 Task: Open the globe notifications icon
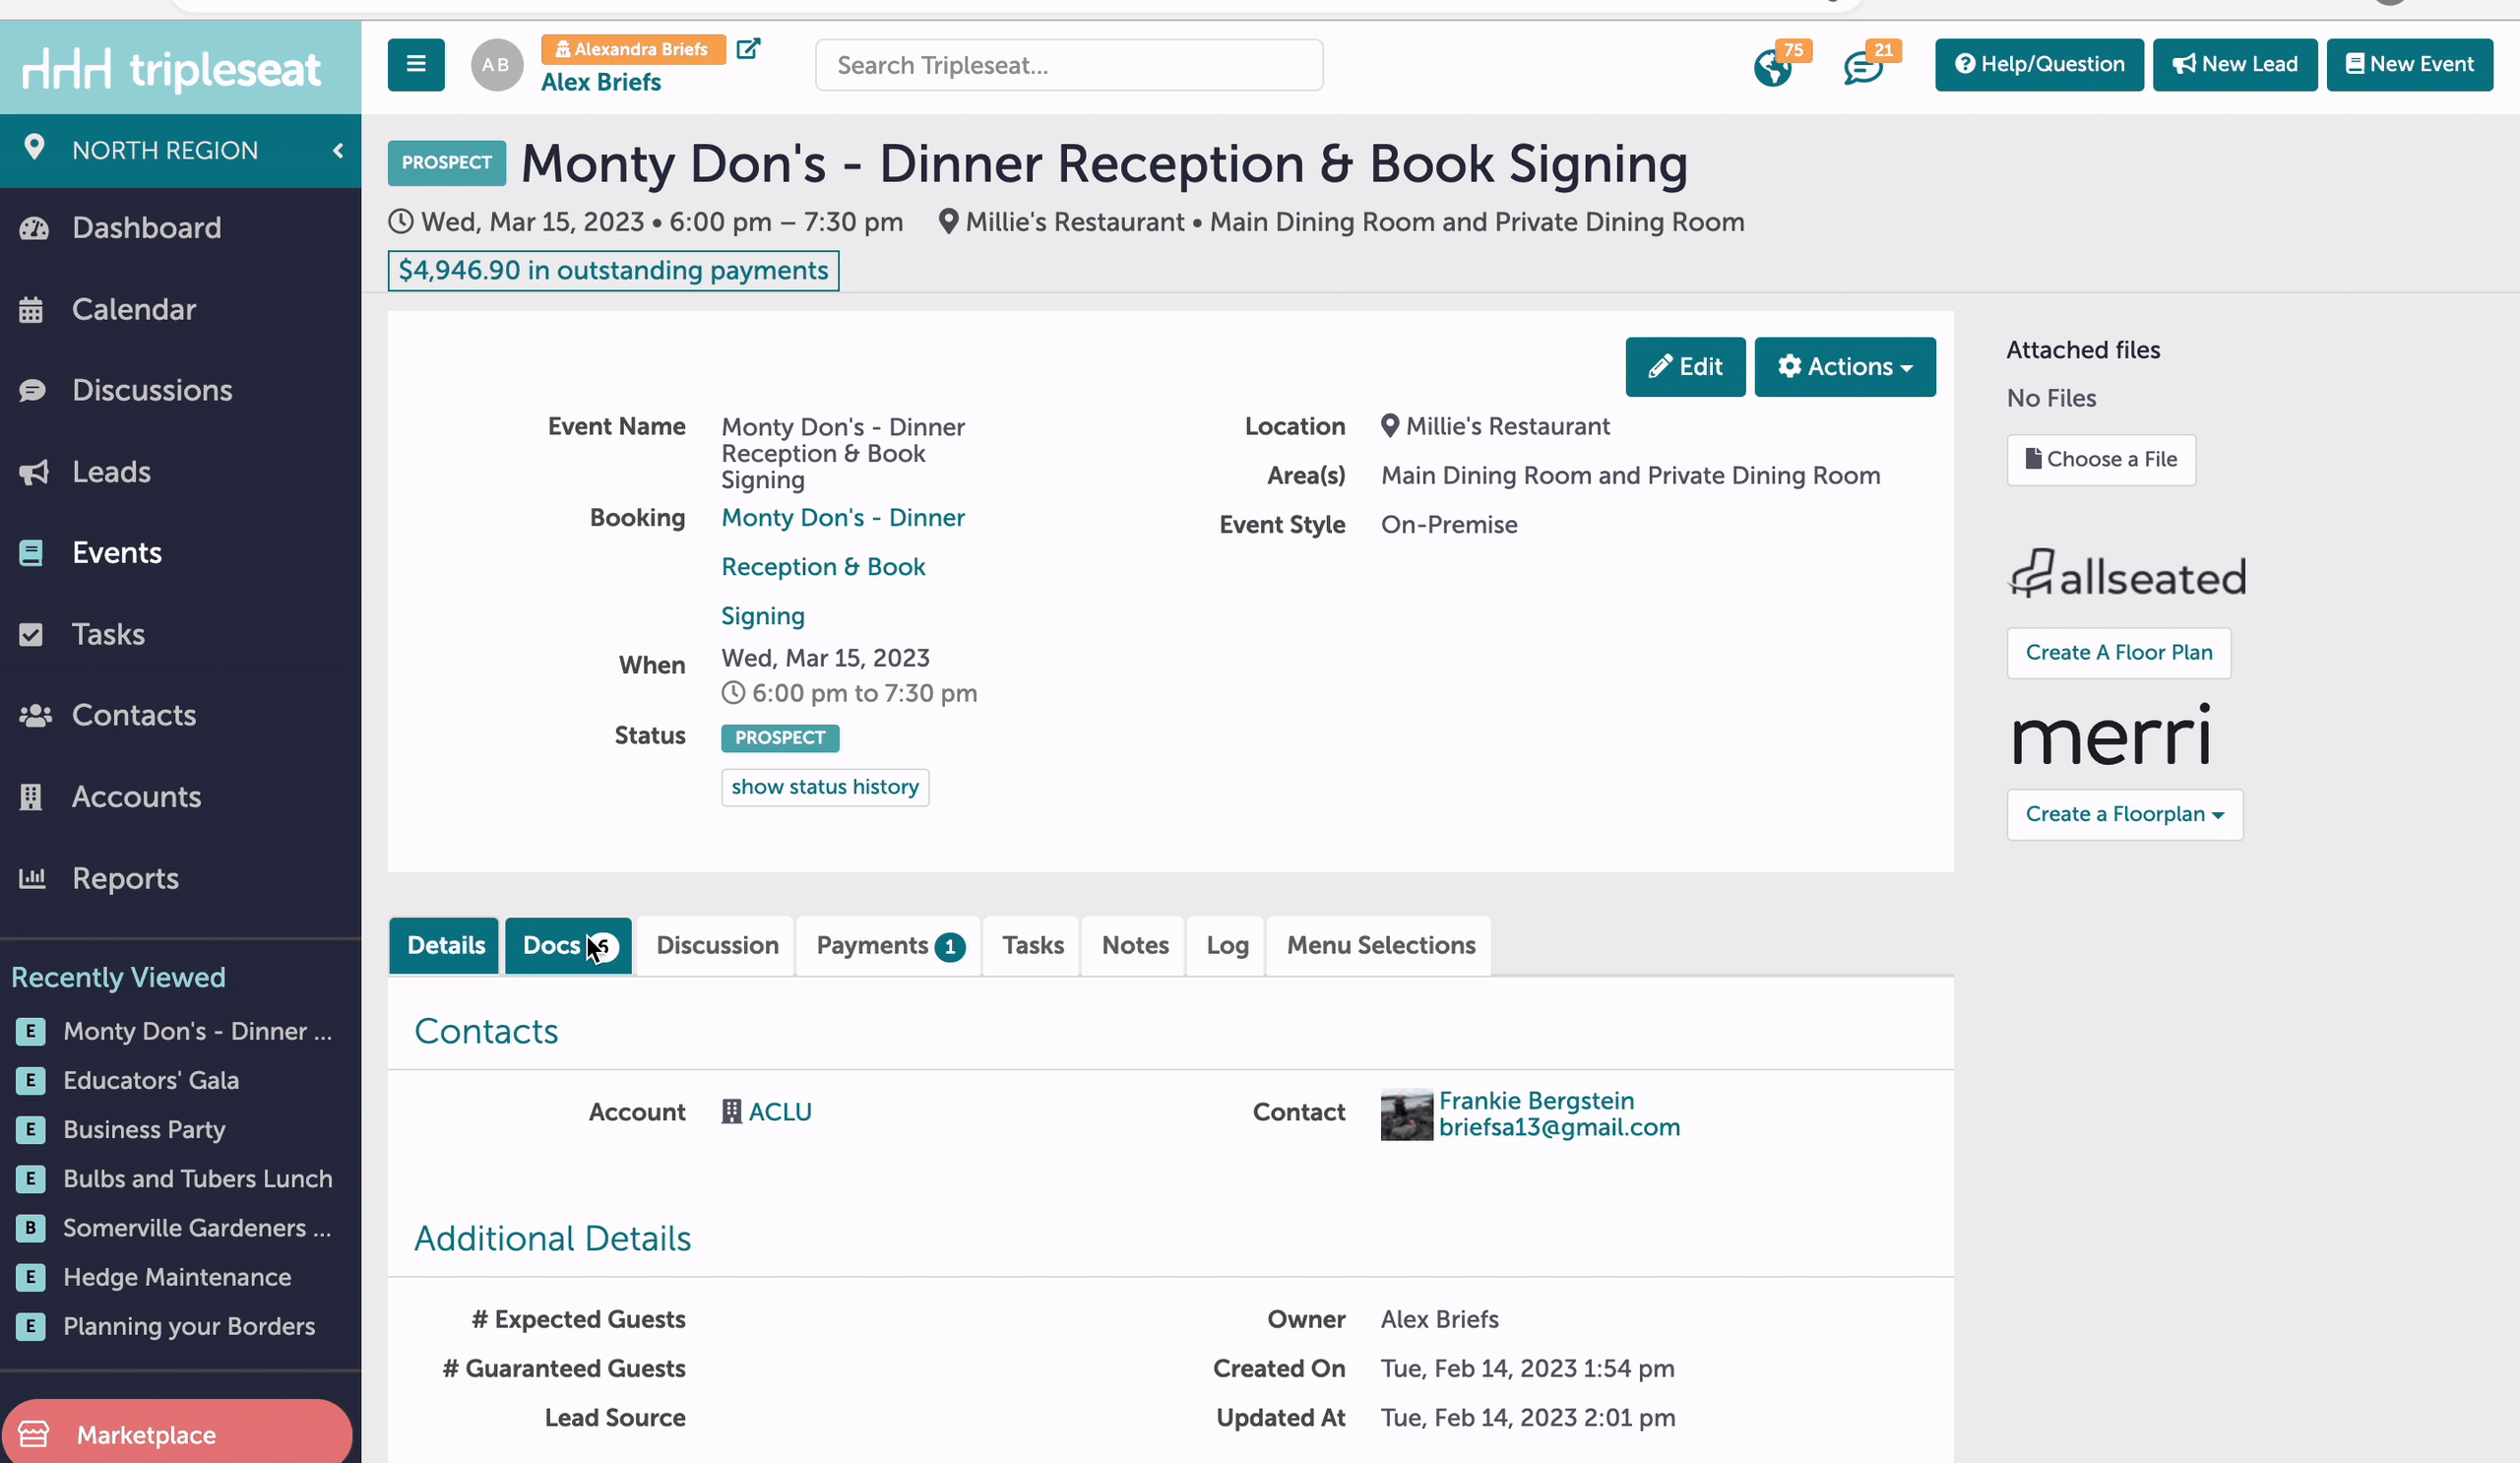coord(1773,68)
